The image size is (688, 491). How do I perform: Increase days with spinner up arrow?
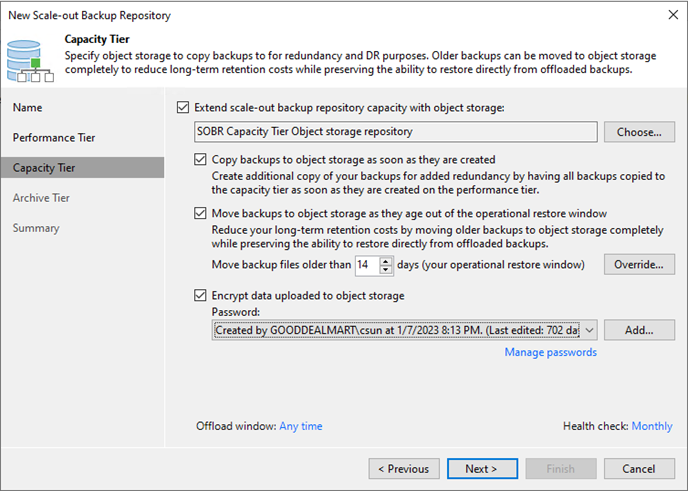coord(386,261)
